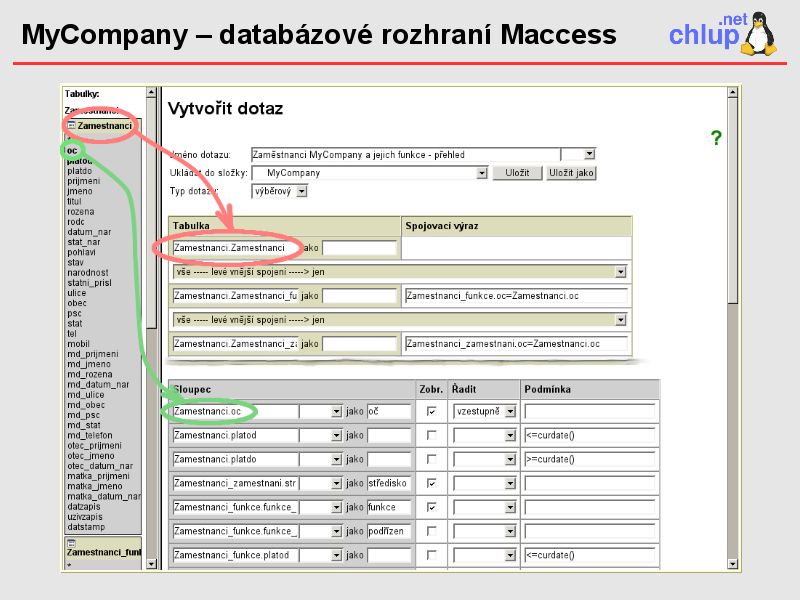The width and height of the screenshot is (800, 600).
Task: Select the statni_prisl field in table list
Action: 89,283
